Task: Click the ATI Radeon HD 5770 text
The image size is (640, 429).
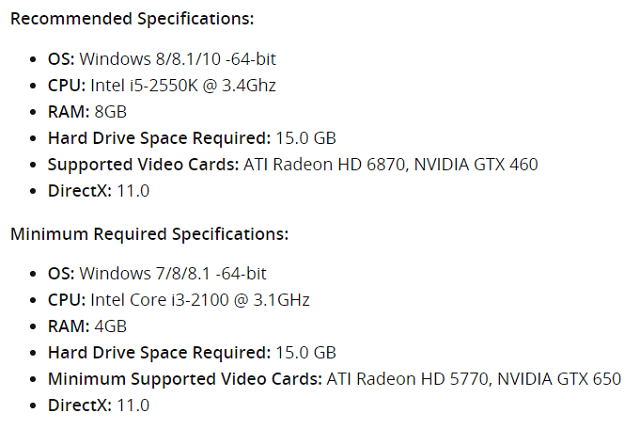Action: click(407, 379)
